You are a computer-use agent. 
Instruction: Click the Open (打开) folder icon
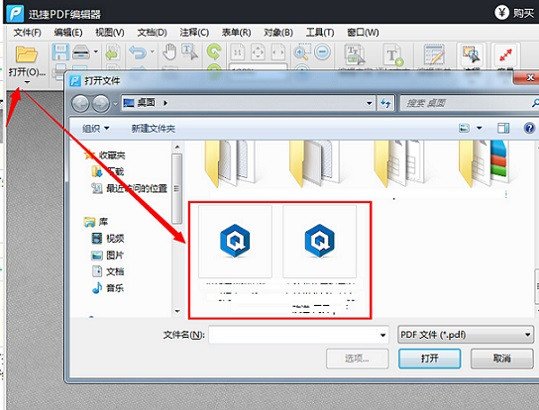(x=26, y=54)
